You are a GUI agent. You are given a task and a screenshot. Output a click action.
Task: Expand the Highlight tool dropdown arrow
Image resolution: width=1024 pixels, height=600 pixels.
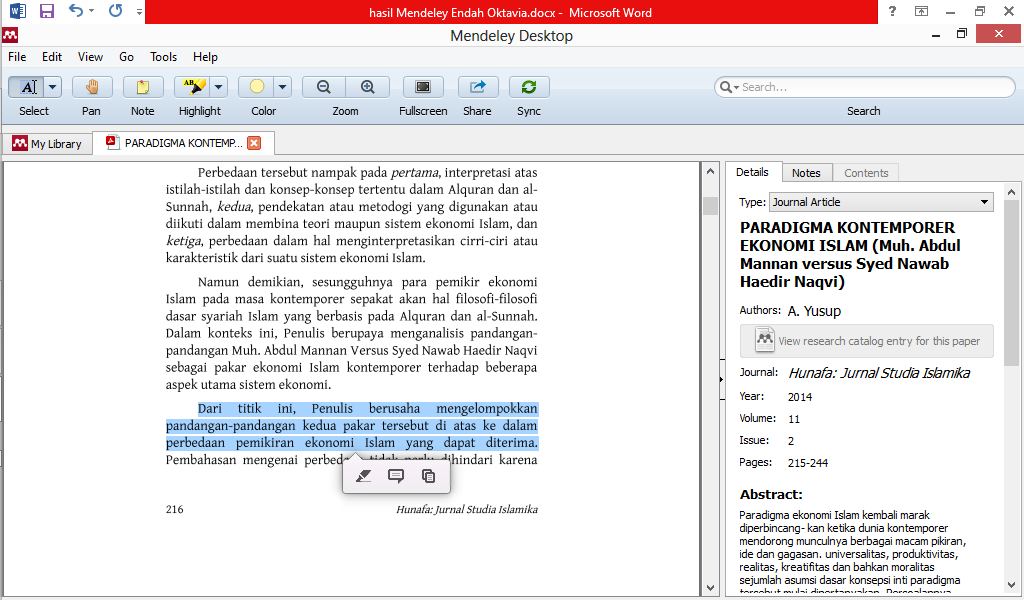pyautogui.click(x=219, y=87)
